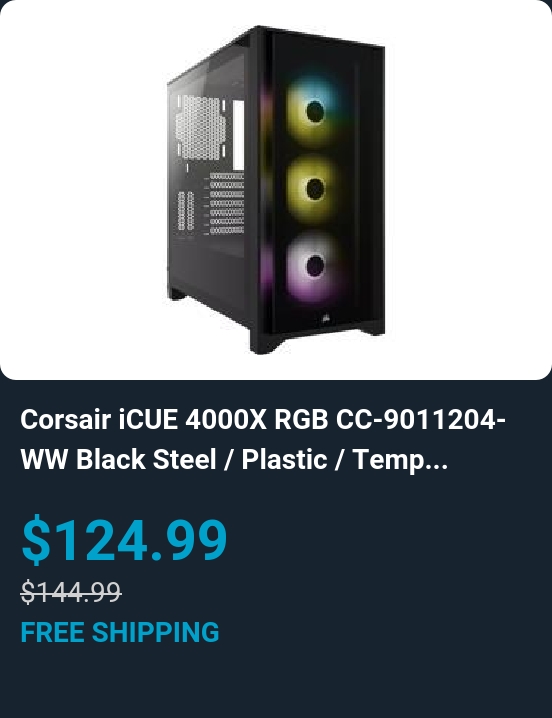Open the Corsair iCUE 4000X product image
Viewport: 552px width, 718px height.
tap(276, 190)
